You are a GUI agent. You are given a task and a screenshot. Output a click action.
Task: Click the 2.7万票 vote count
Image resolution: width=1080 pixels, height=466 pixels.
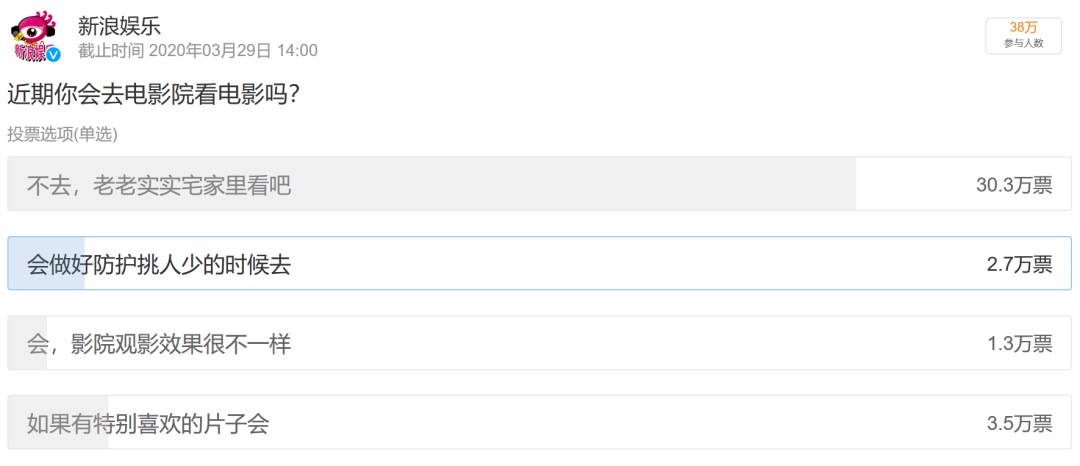pyautogui.click(x=1019, y=265)
